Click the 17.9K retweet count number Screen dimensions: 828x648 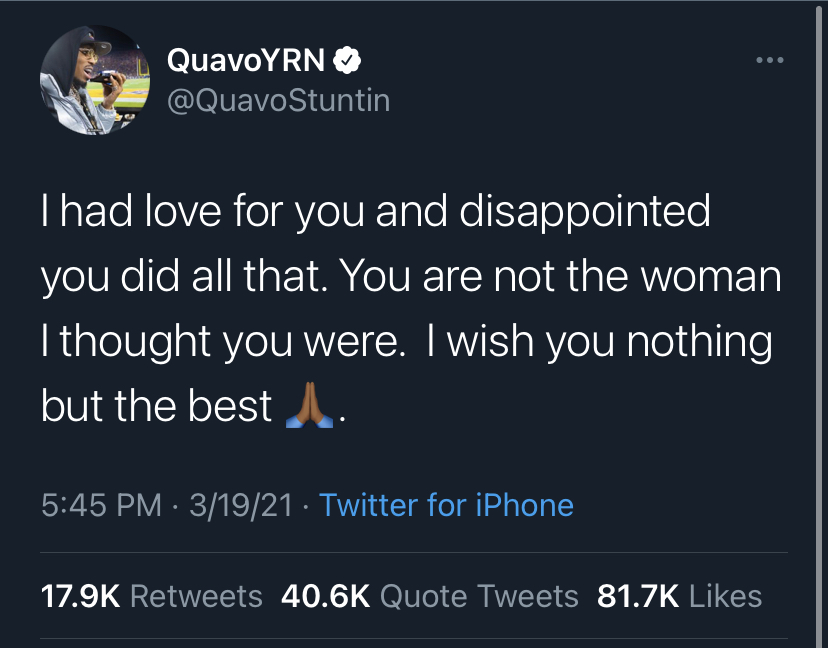point(80,597)
